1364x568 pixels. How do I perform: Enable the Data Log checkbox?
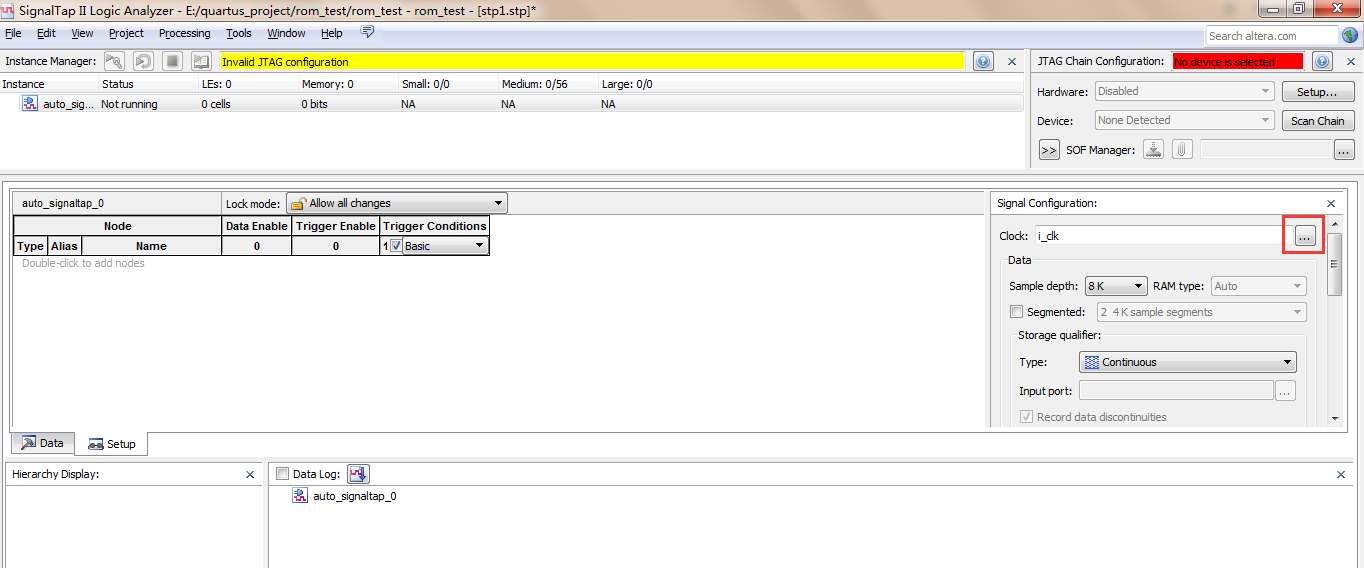tap(282, 474)
